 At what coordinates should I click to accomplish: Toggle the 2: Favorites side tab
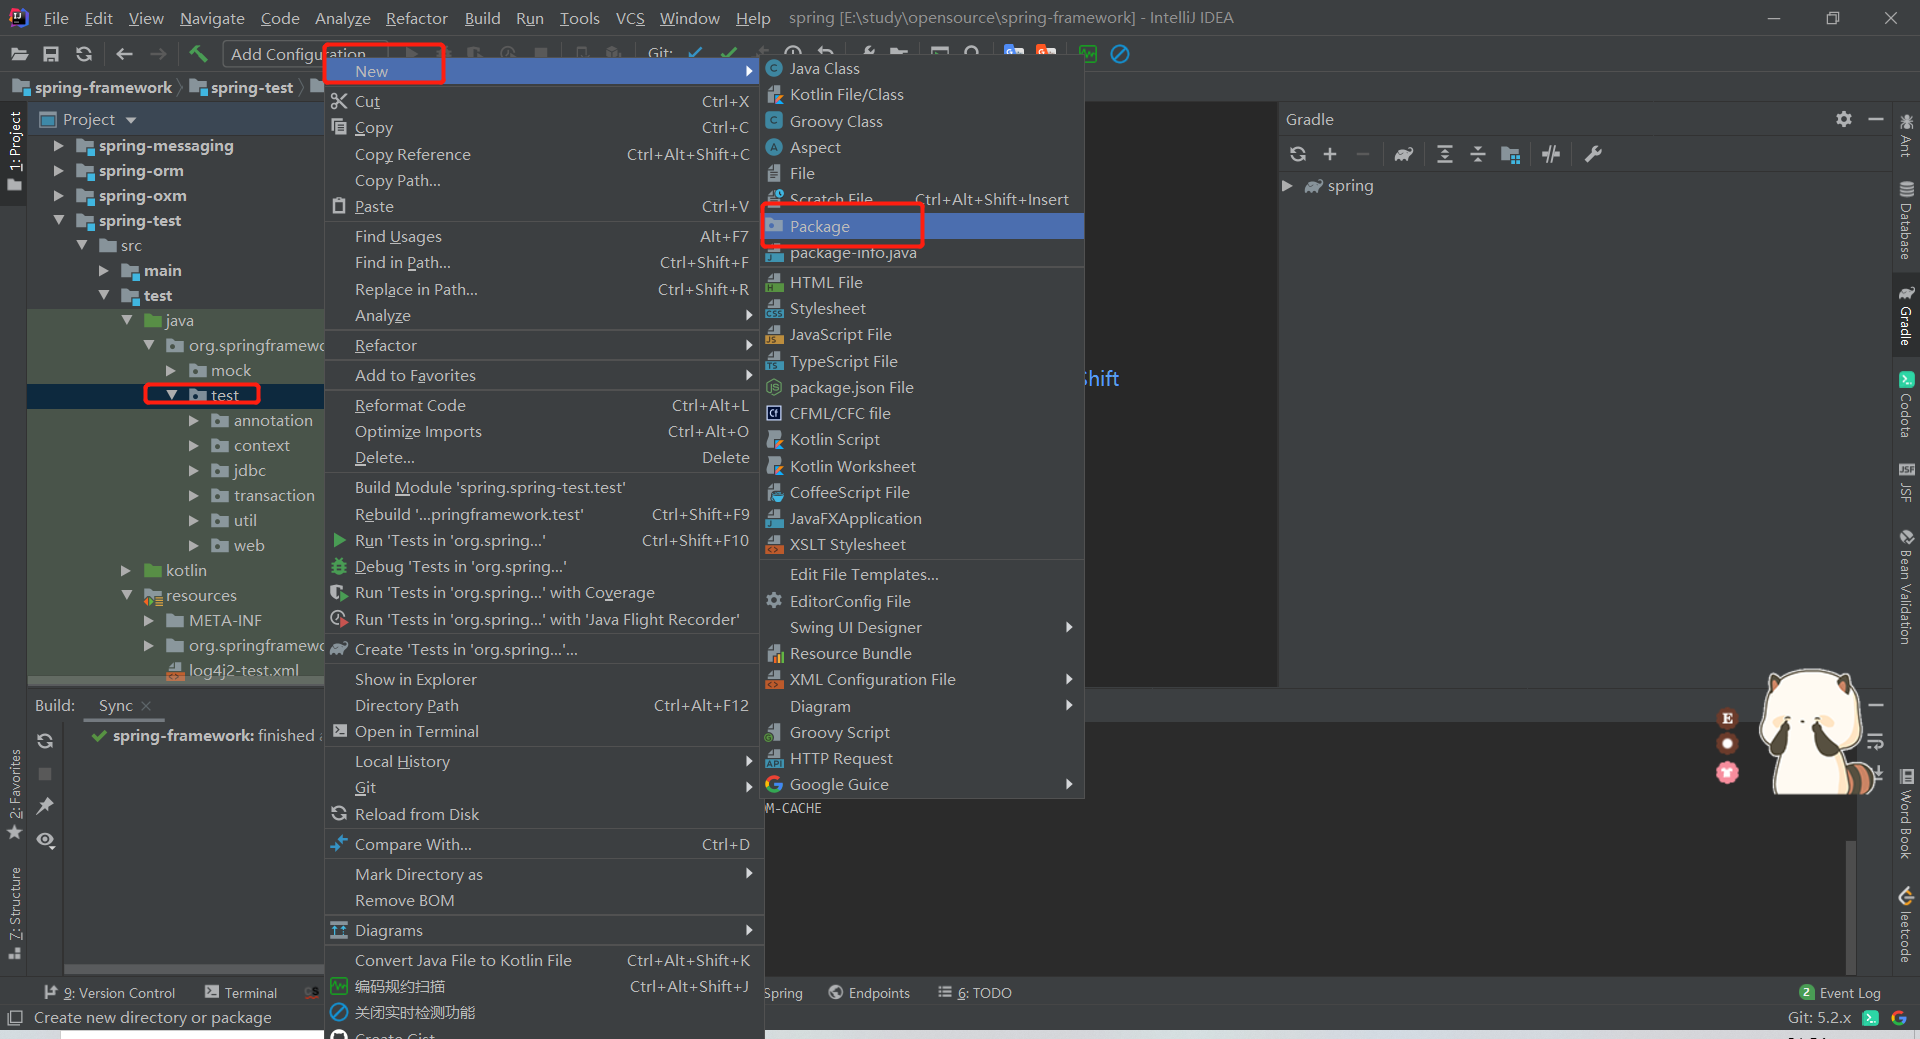click(14, 795)
